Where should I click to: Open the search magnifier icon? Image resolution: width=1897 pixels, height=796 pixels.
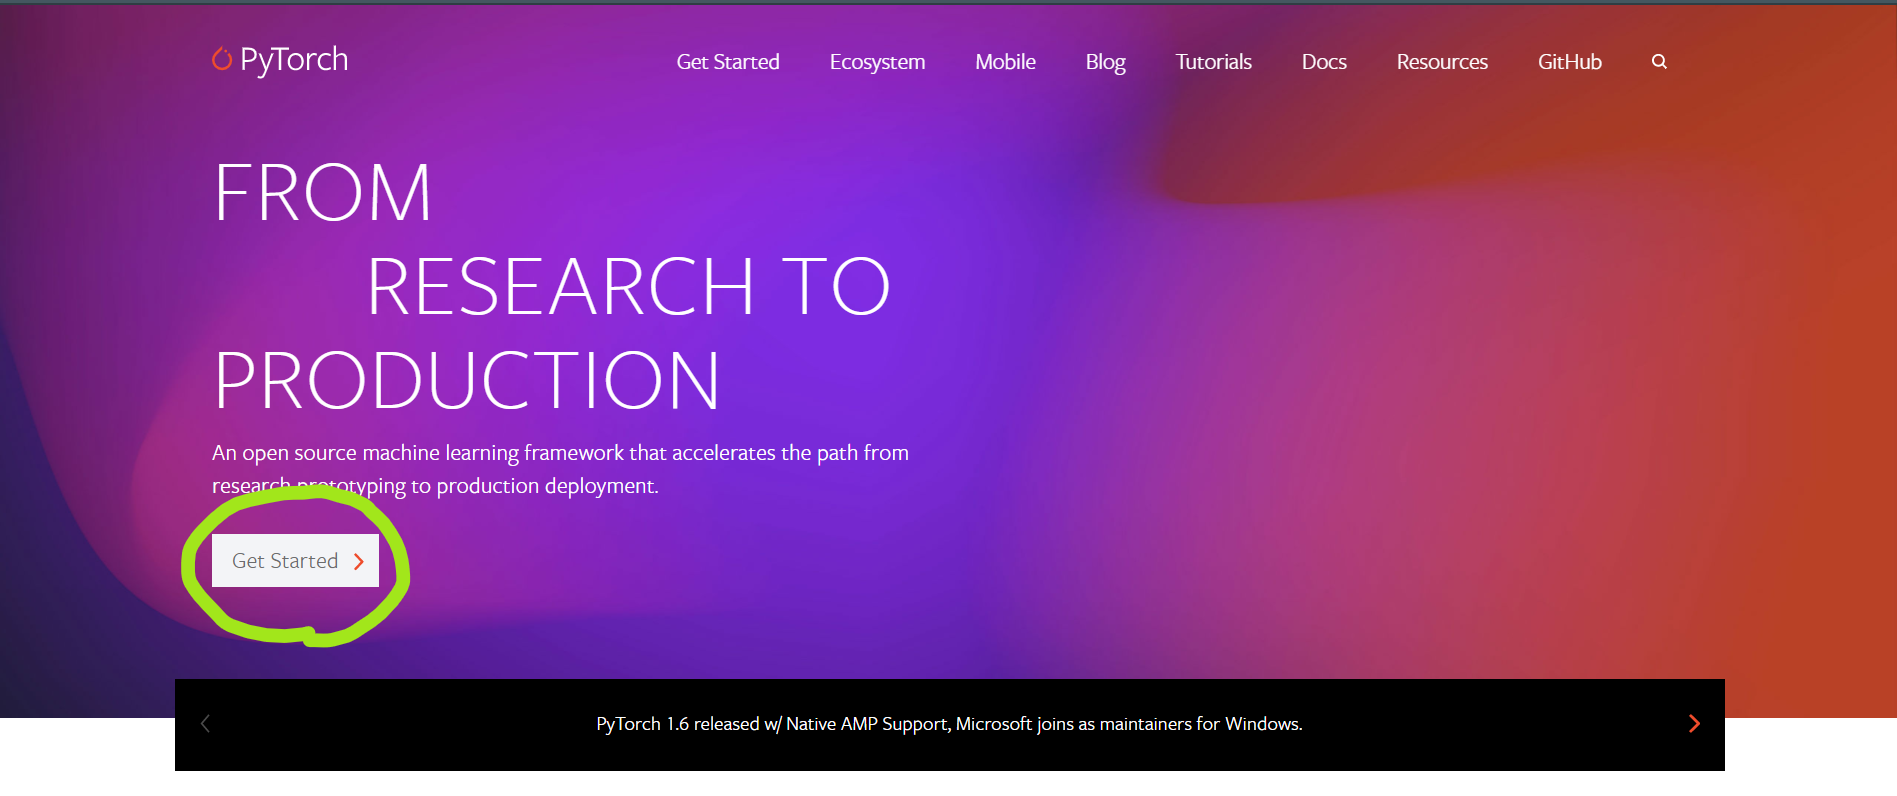[x=1659, y=62]
